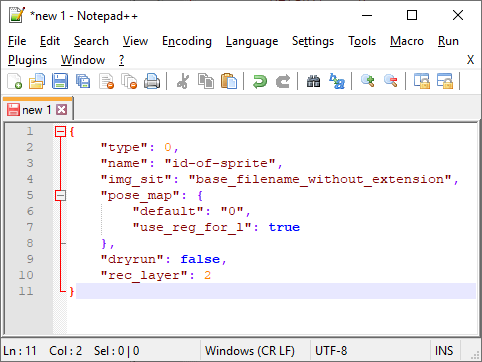Toggle synchronized horizontal scrolling icon

point(445,81)
